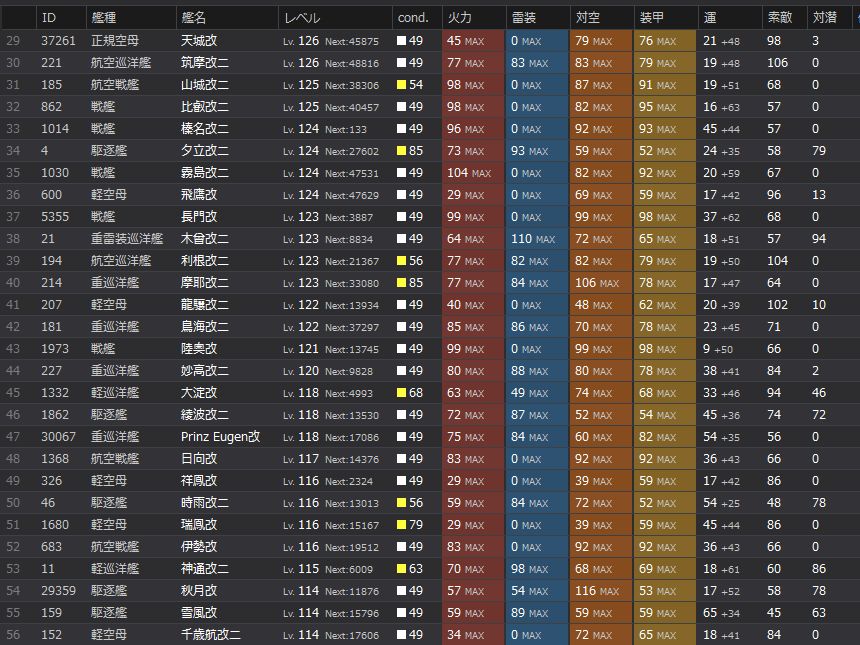Select ship name Prinz Eugen改
The image size is (860, 645).
point(220,437)
